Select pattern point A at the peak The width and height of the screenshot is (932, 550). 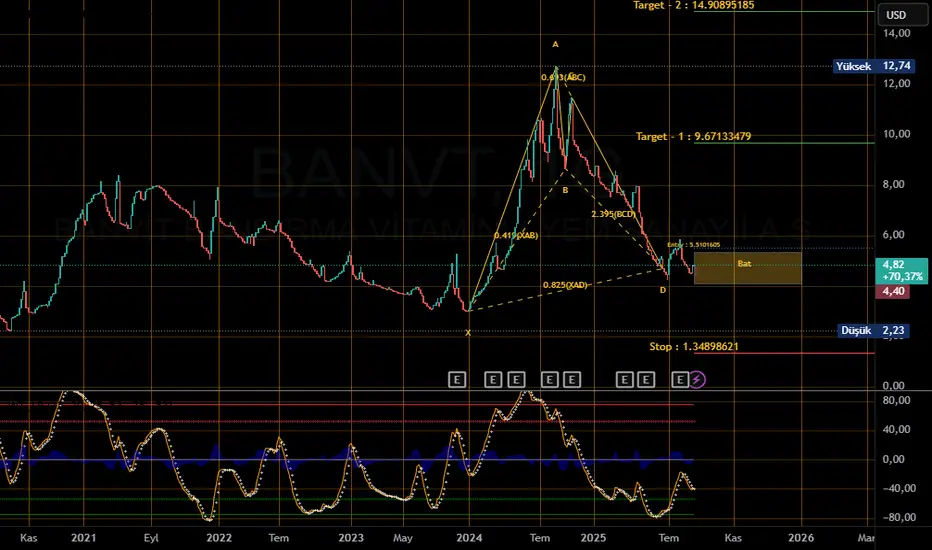click(556, 44)
